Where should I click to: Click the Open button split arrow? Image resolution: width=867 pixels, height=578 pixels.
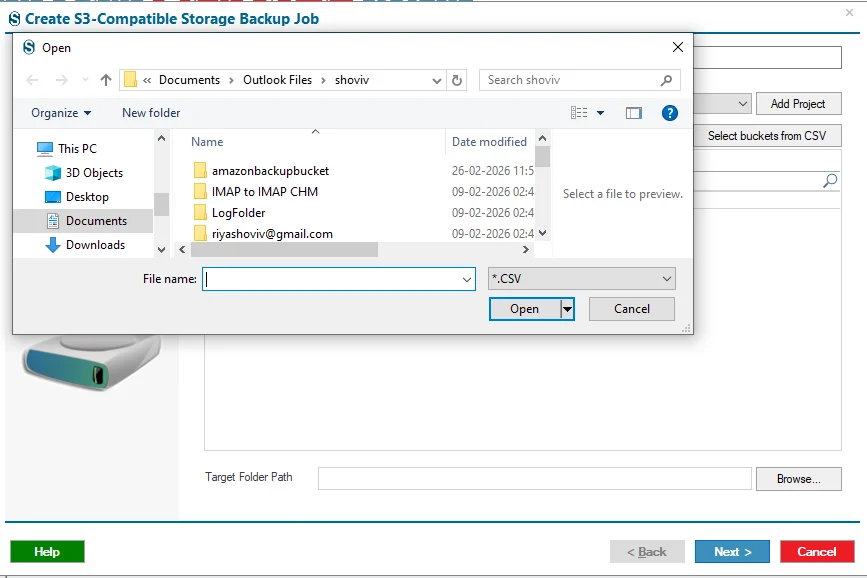567,309
